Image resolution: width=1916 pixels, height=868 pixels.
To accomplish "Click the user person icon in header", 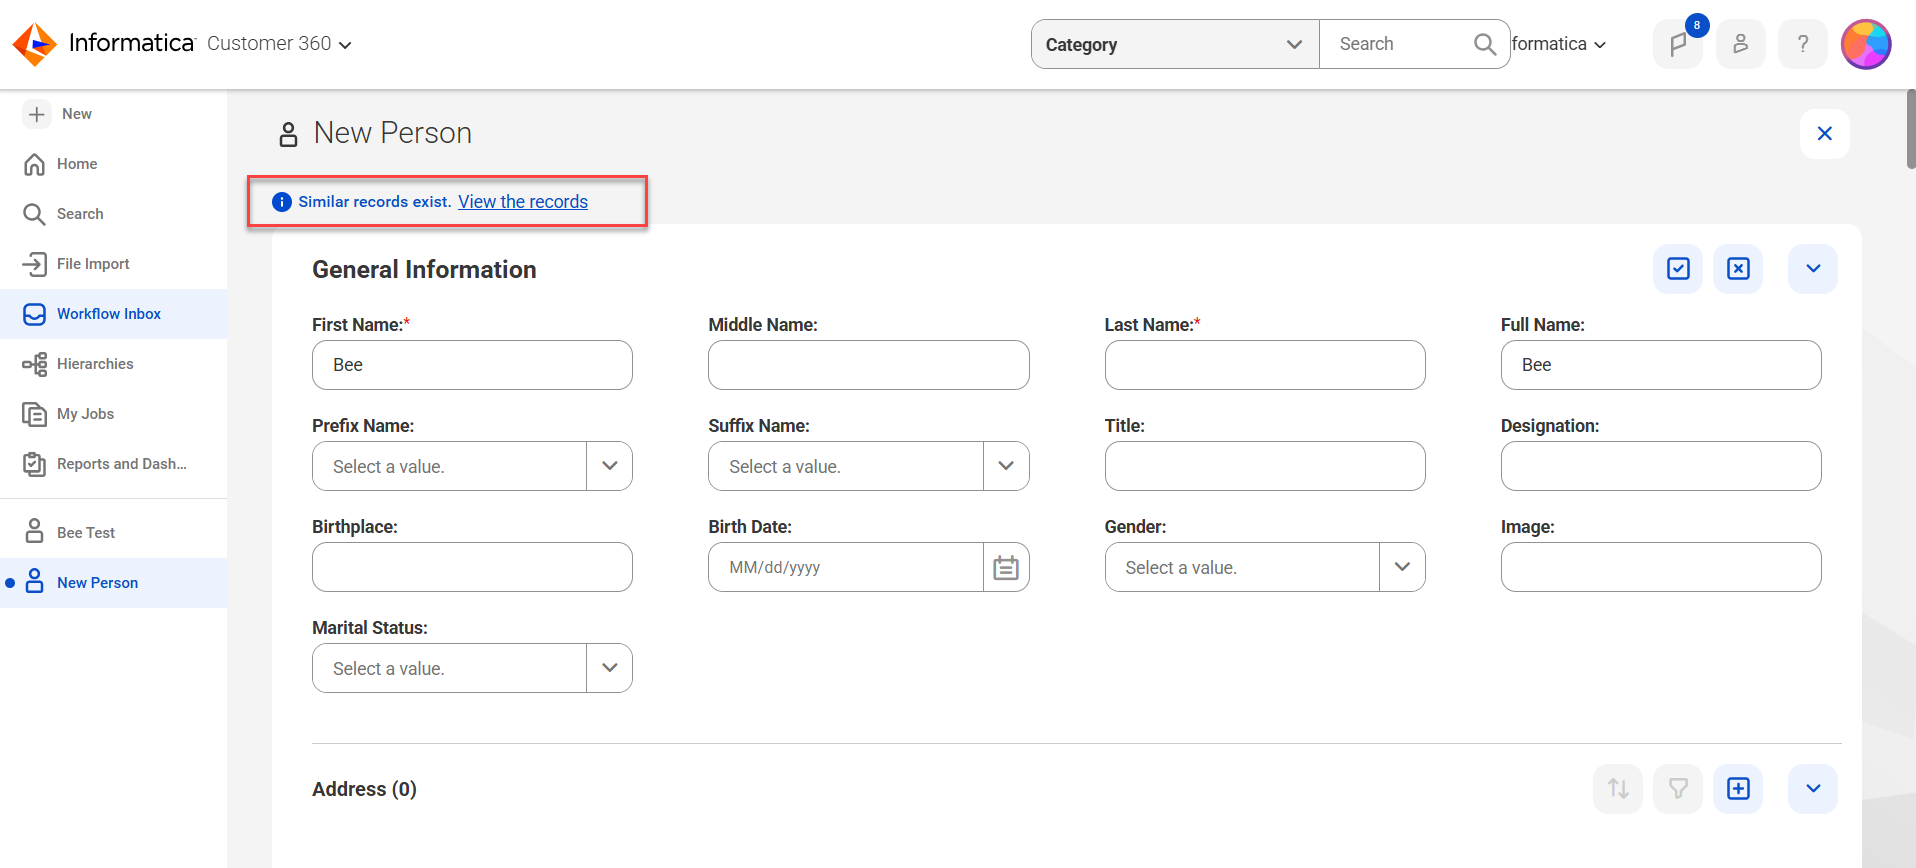I will pyautogui.click(x=1740, y=44).
